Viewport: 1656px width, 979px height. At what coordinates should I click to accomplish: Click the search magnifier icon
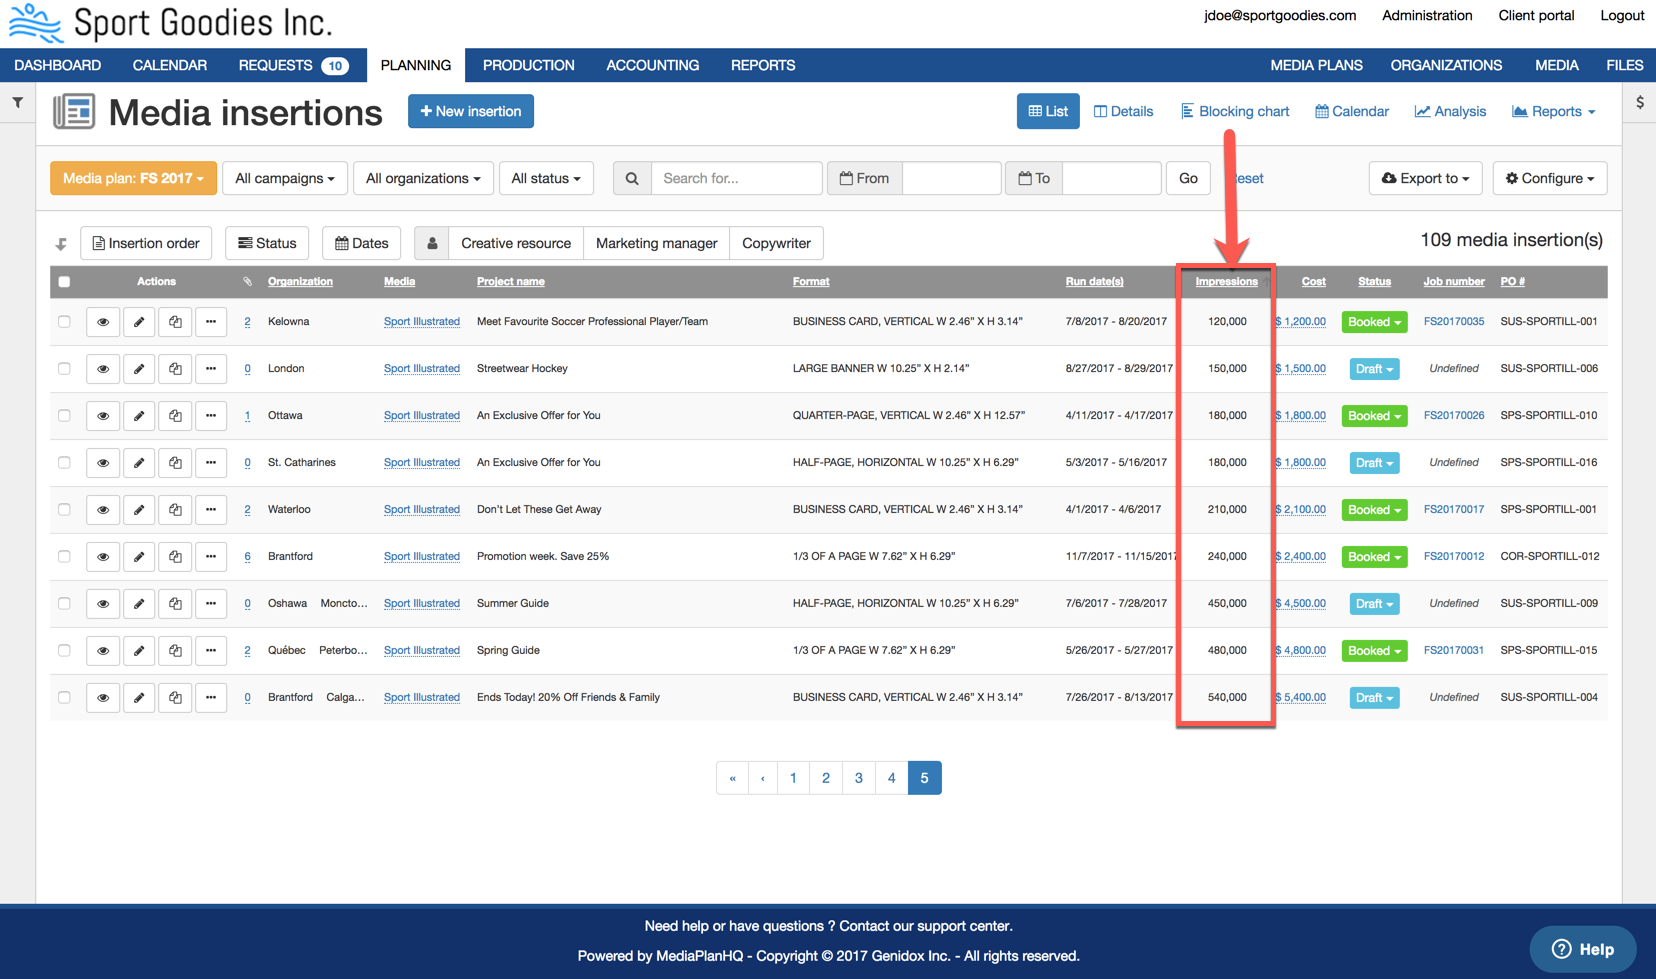tap(632, 178)
